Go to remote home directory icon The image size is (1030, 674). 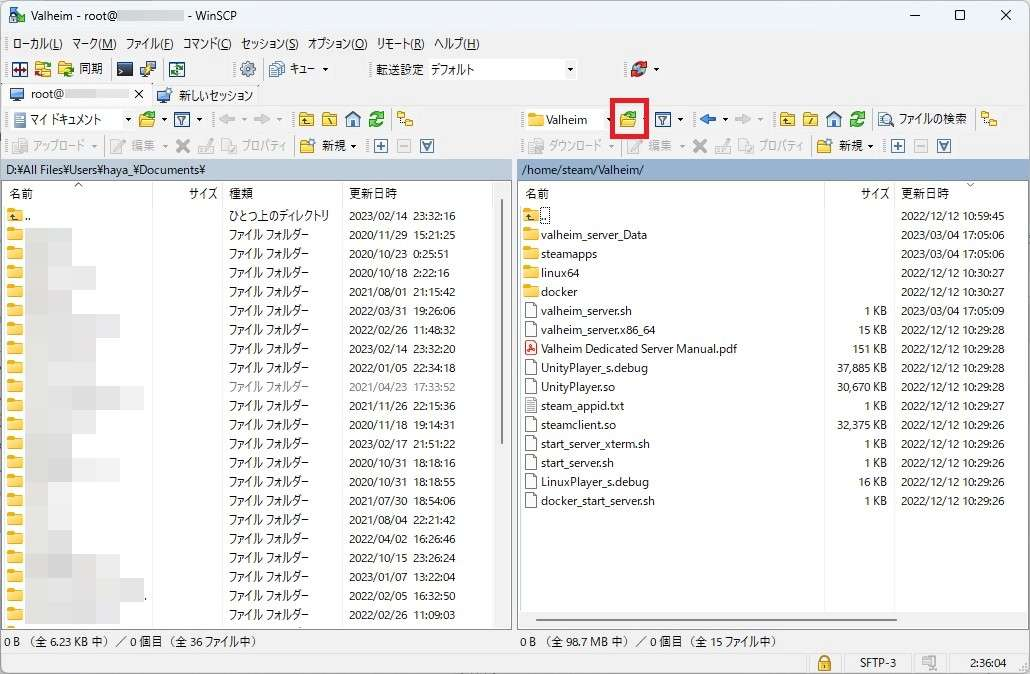click(x=834, y=120)
